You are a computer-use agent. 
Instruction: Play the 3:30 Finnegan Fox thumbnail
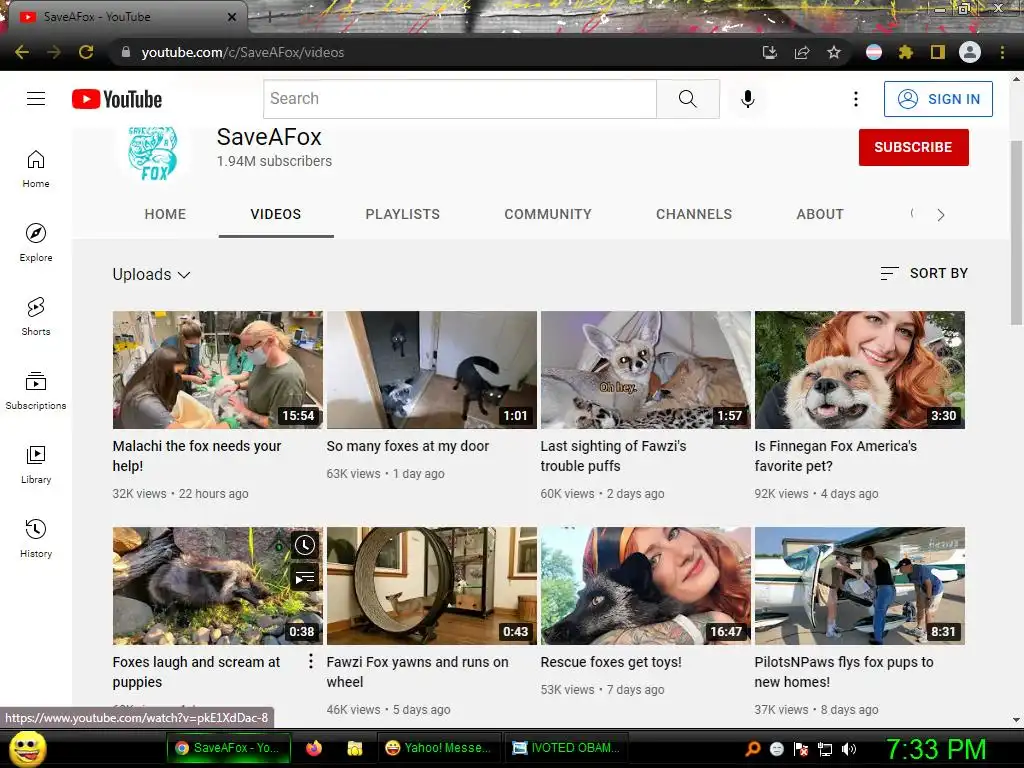(859, 370)
